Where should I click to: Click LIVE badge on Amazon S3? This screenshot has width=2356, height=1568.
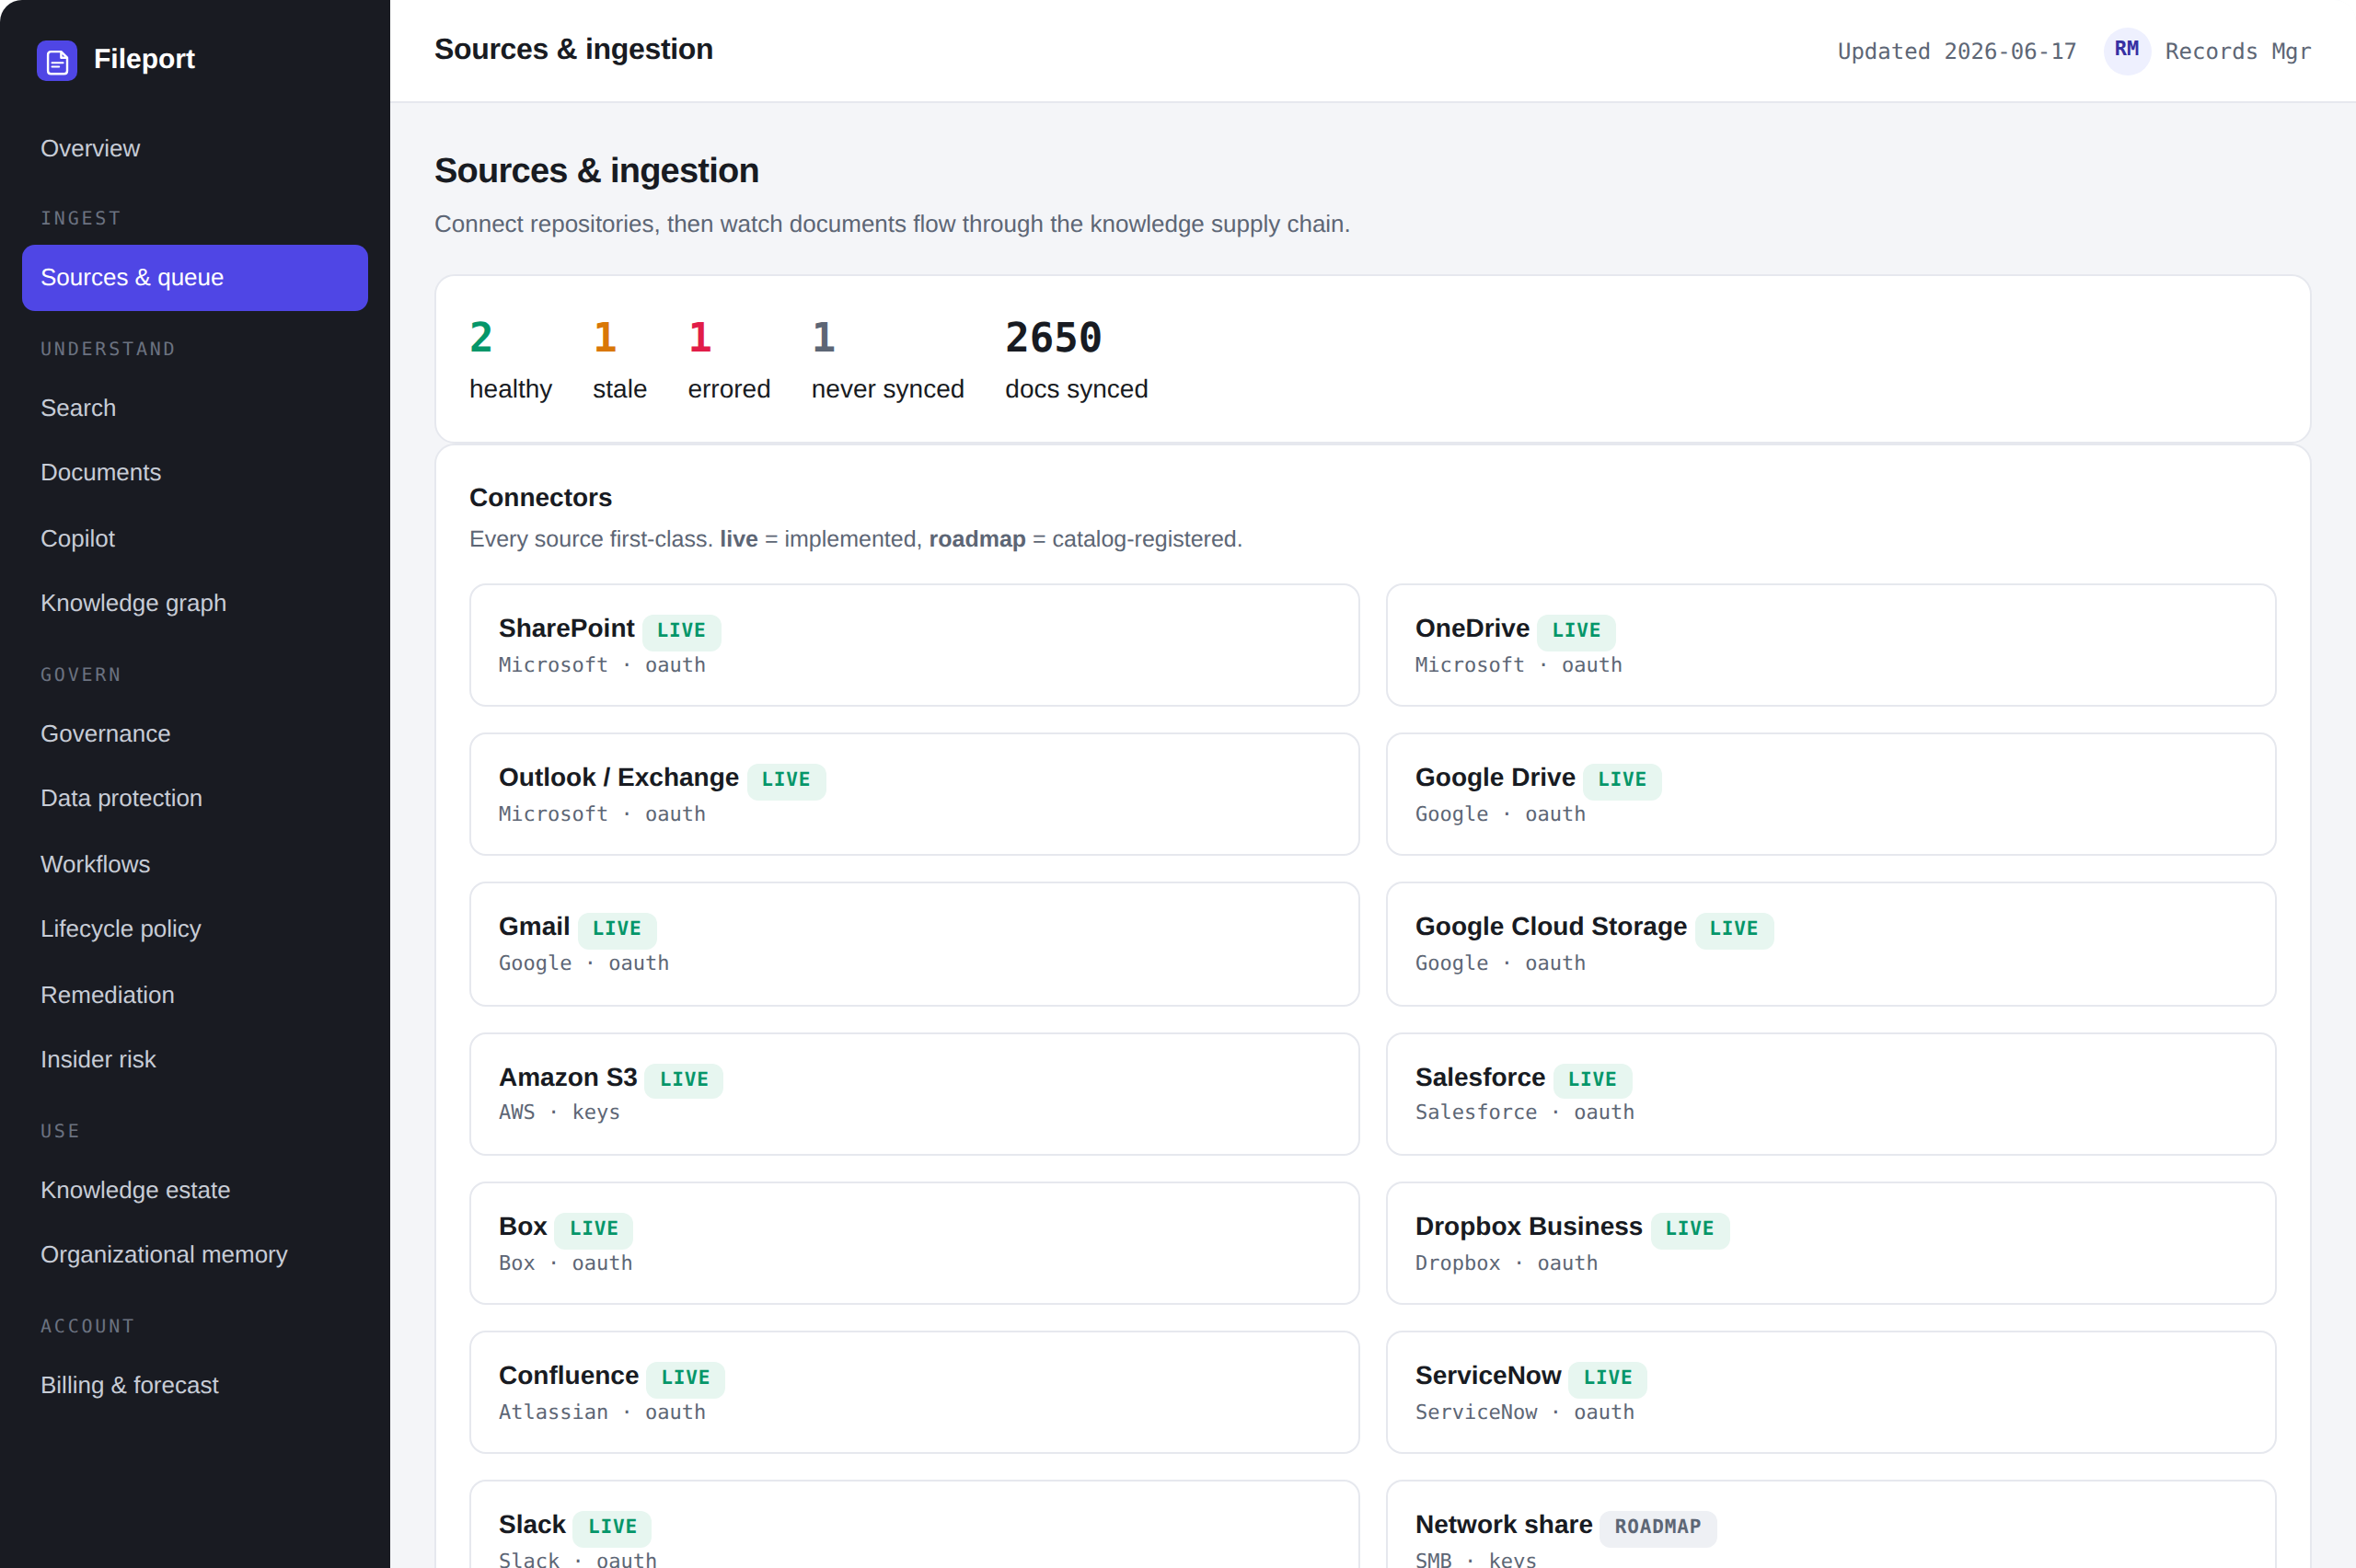pos(684,1079)
